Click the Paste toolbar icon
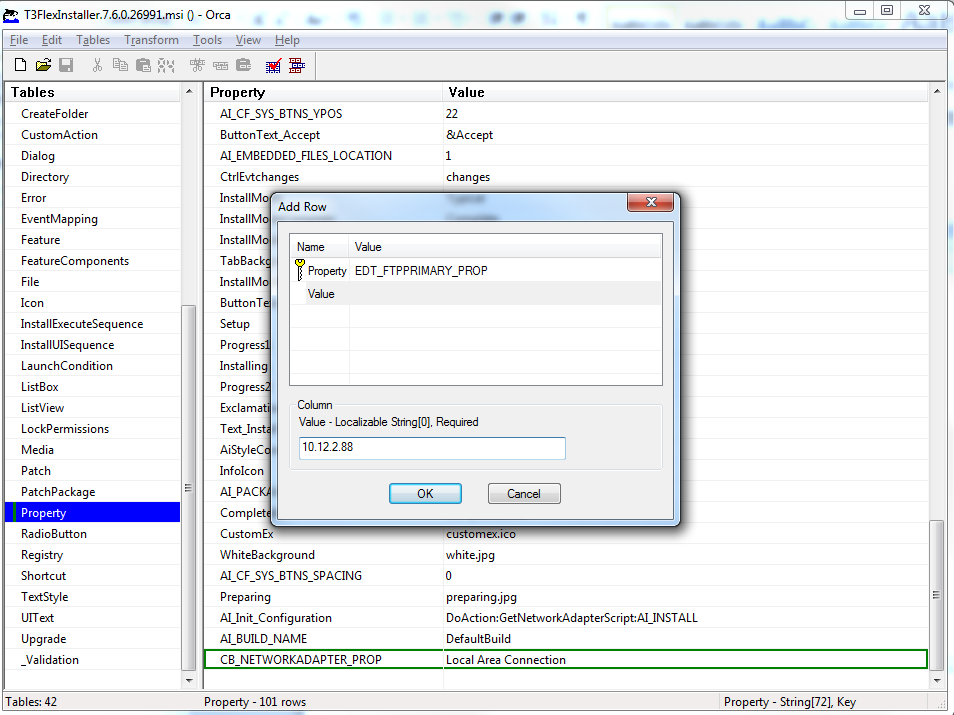The image size is (954, 715). click(x=144, y=65)
